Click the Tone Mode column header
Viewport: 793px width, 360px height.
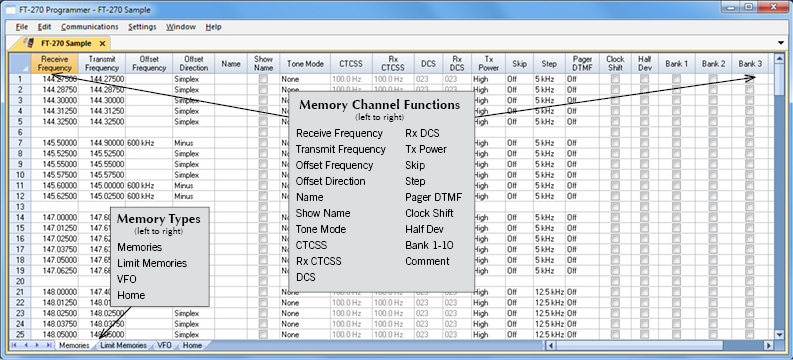[305, 63]
